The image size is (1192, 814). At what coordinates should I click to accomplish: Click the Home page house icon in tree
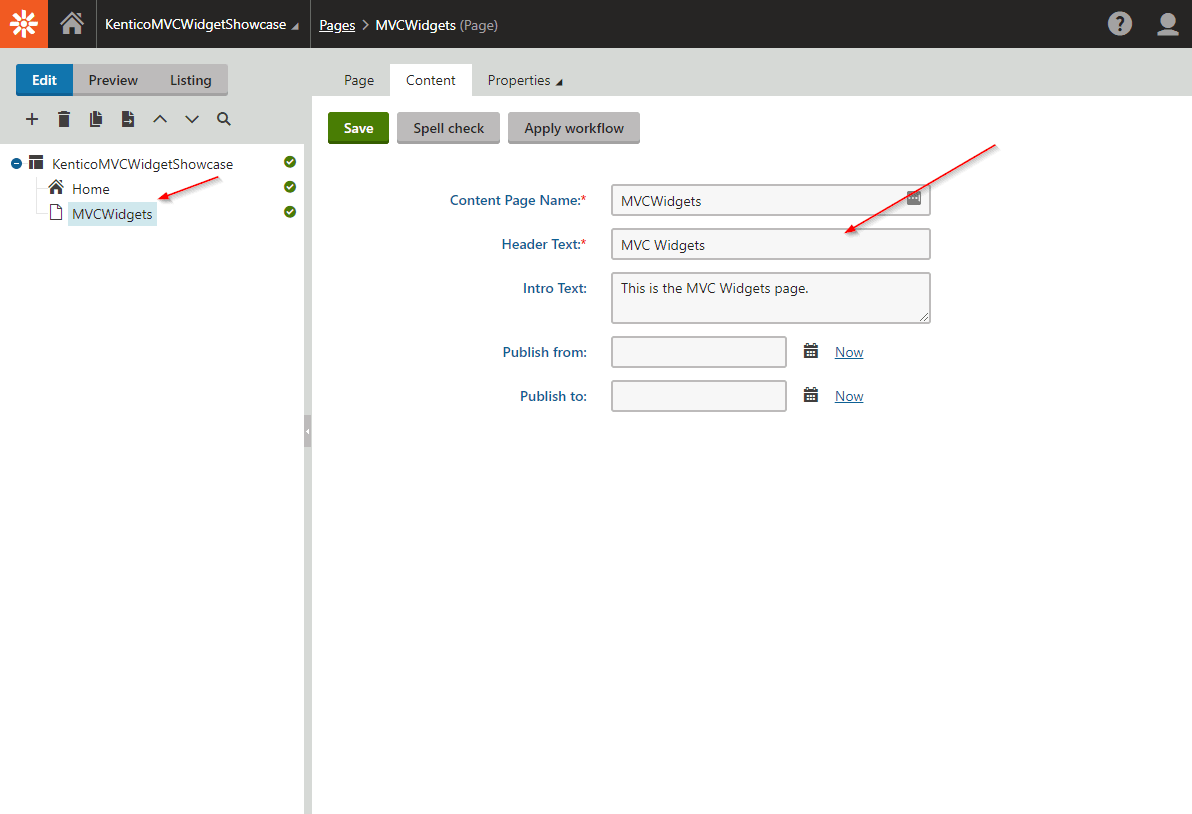(55, 187)
